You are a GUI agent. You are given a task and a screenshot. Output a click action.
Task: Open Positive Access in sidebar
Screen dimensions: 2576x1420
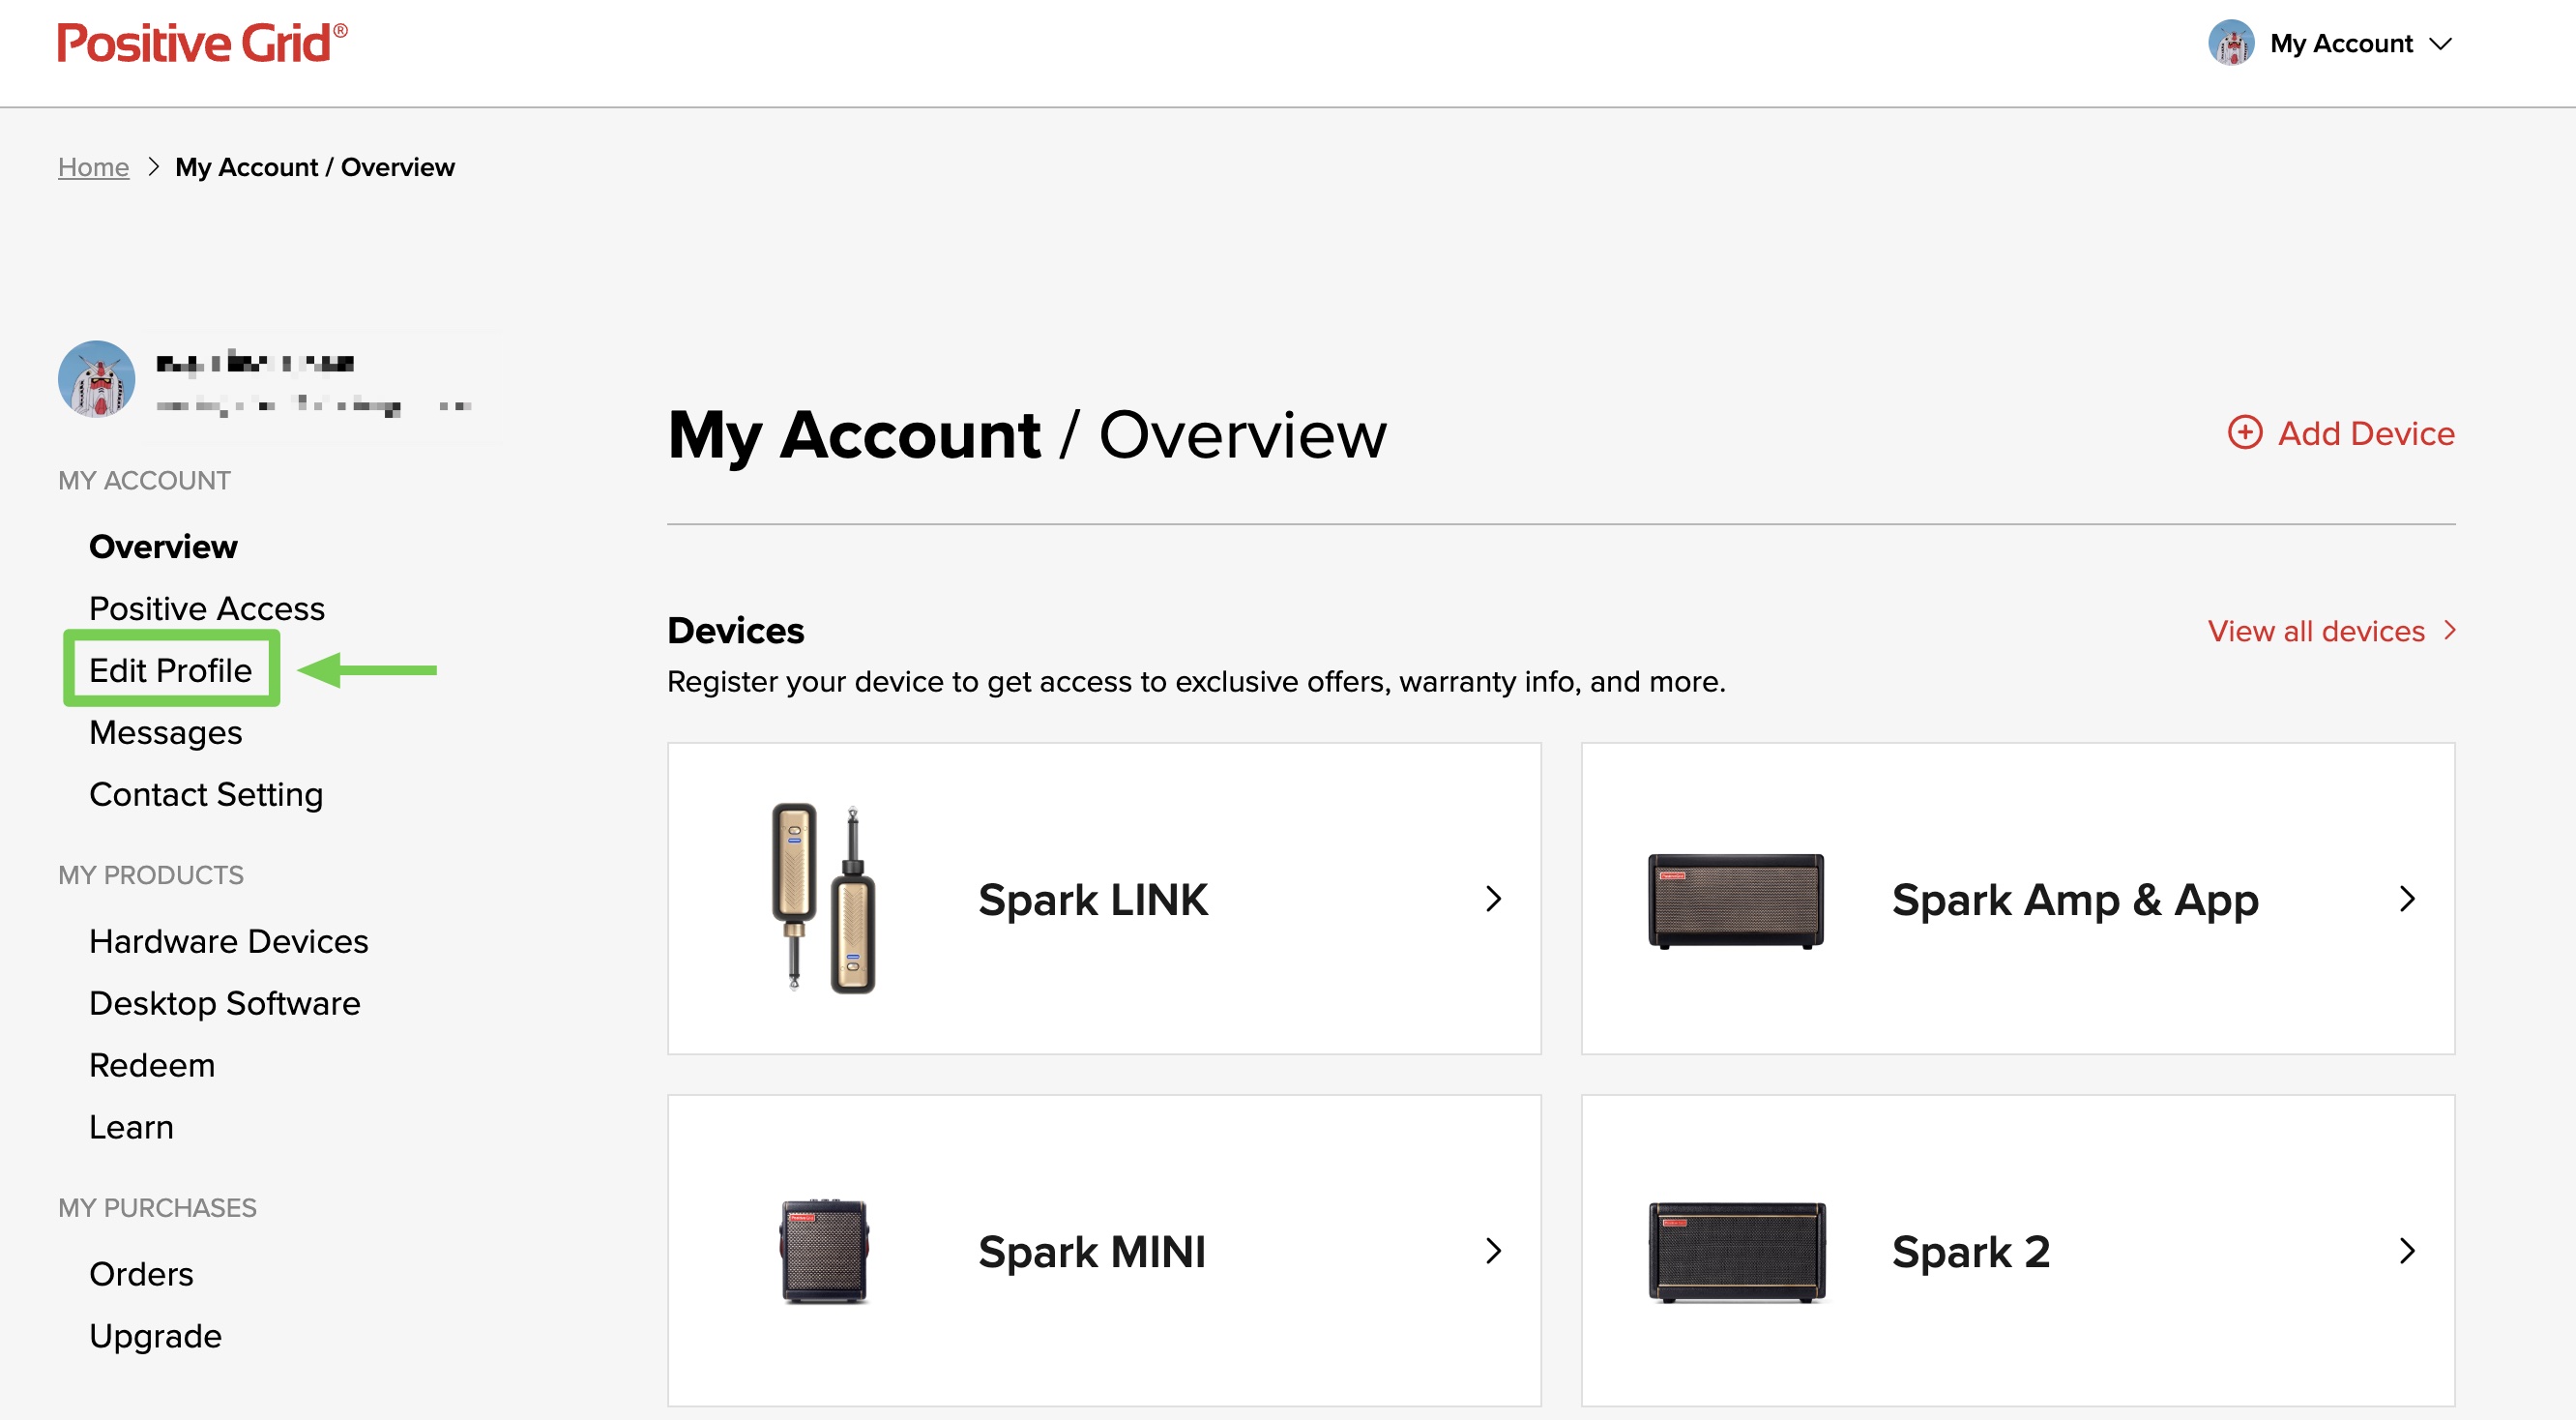207,609
